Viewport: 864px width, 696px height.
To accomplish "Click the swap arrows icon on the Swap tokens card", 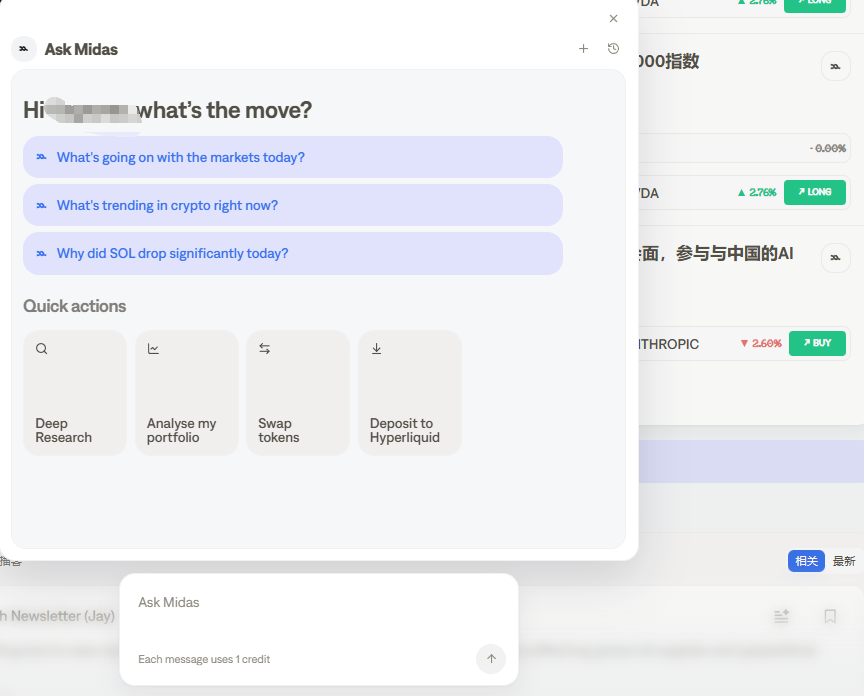I will click(264, 349).
